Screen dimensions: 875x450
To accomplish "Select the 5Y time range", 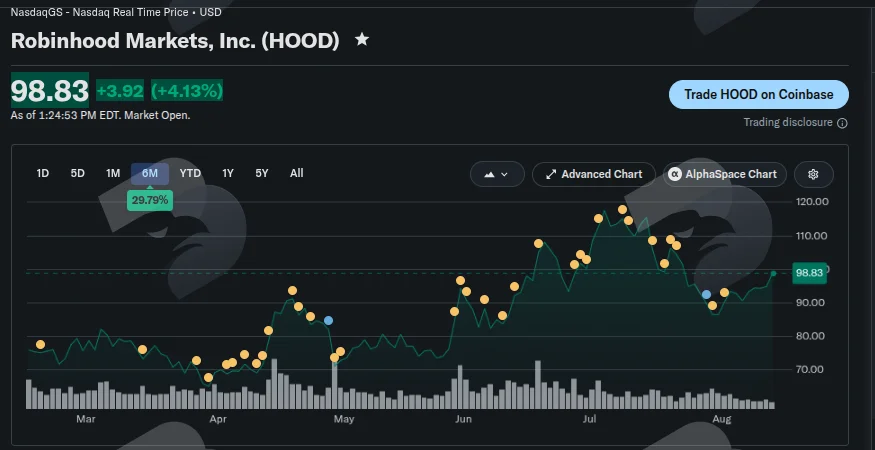I will pyautogui.click(x=262, y=174).
